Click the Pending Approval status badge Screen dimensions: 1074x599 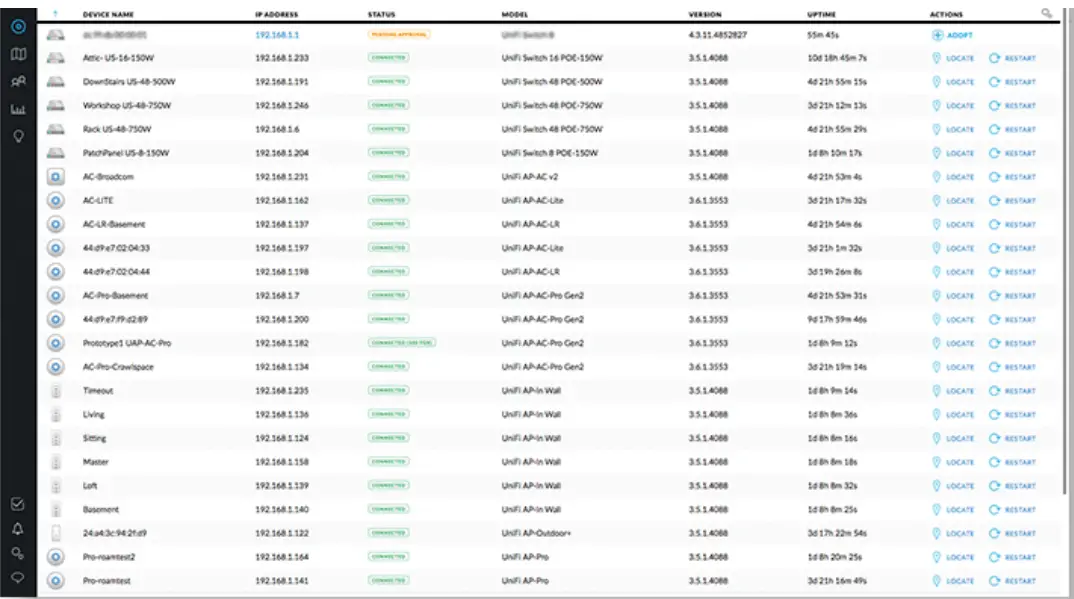(x=399, y=34)
